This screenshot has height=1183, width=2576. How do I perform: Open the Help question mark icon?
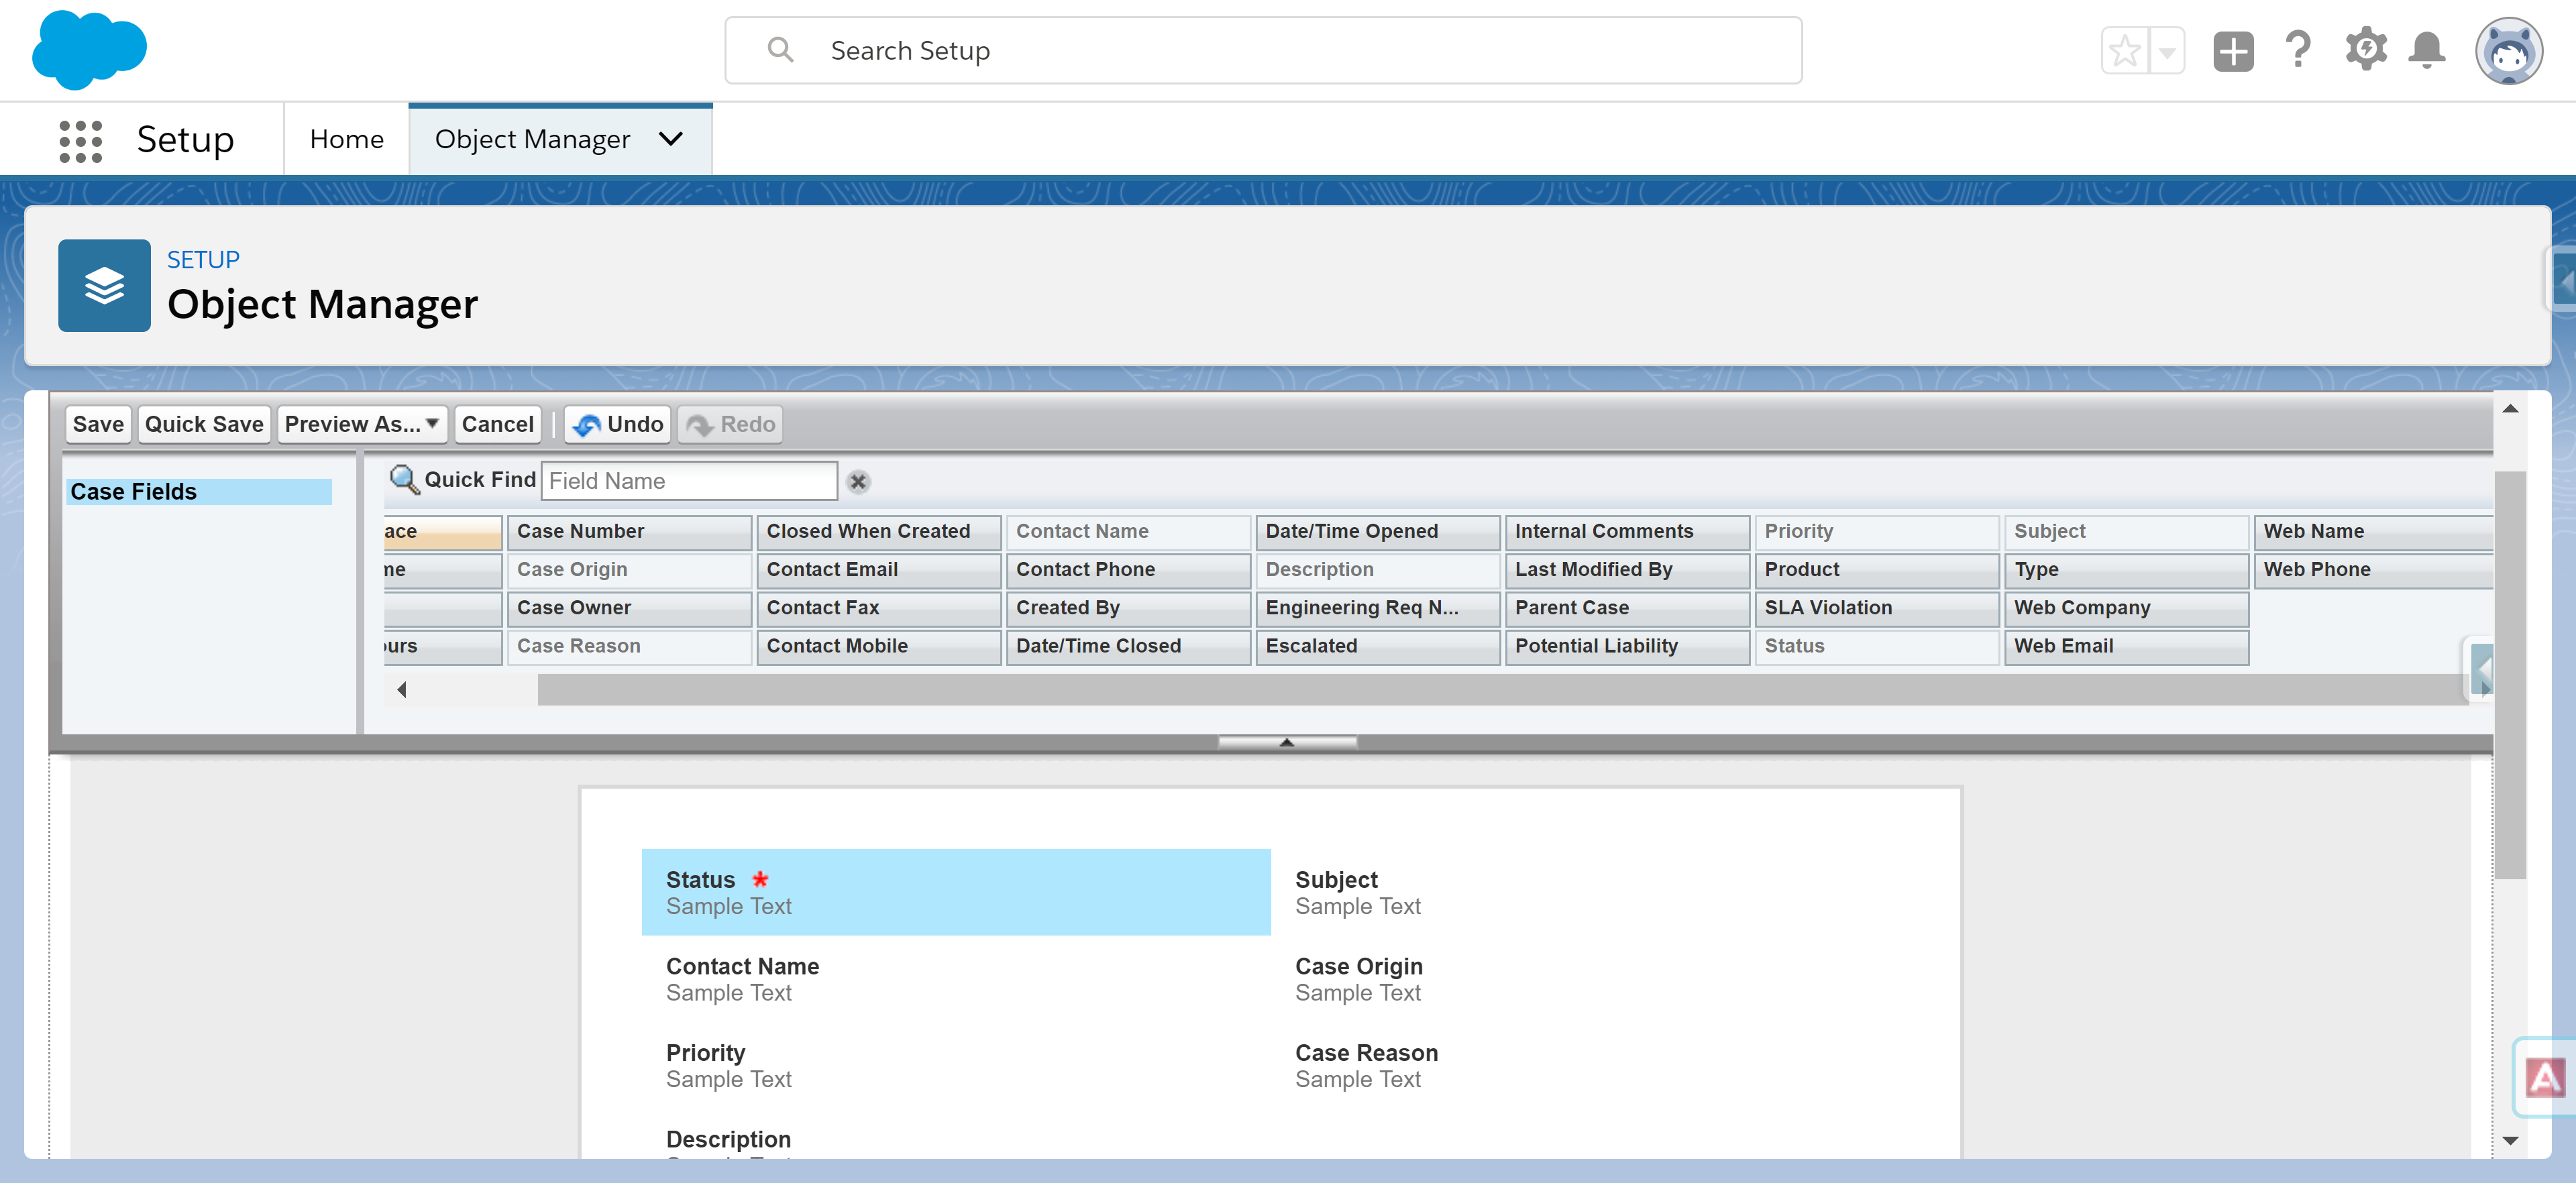(2298, 50)
